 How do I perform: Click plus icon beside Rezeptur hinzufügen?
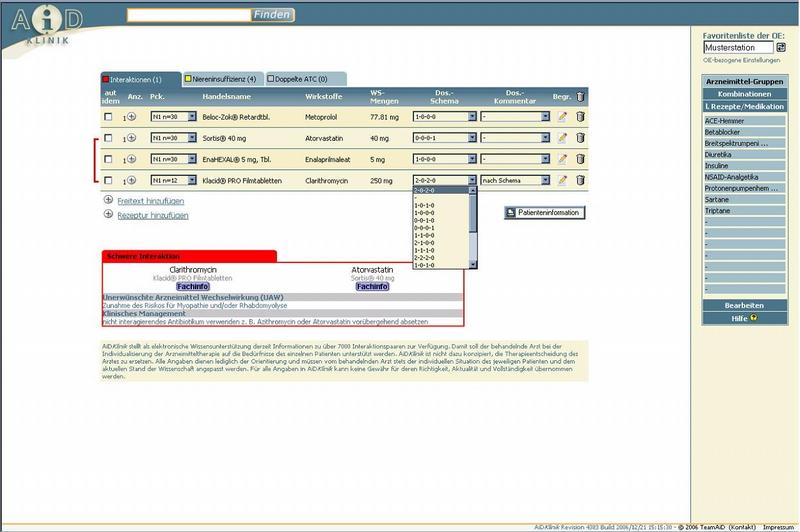[108, 214]
